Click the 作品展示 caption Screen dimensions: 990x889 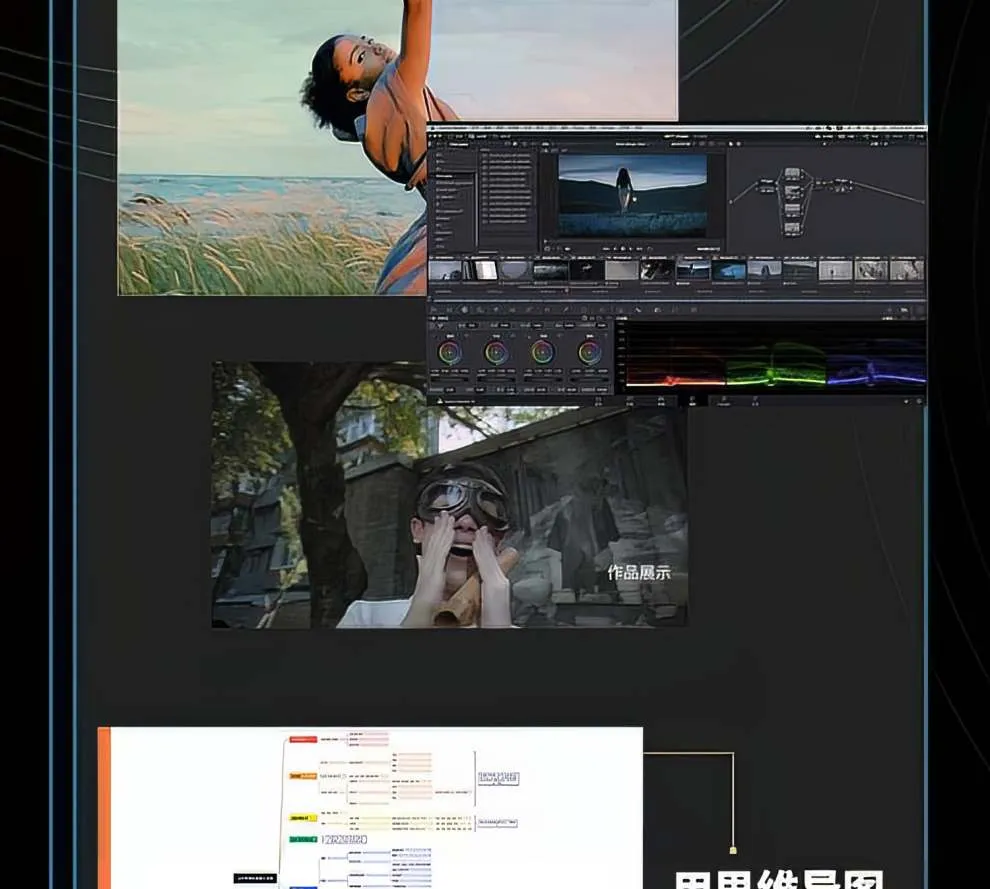pos(639,573)
